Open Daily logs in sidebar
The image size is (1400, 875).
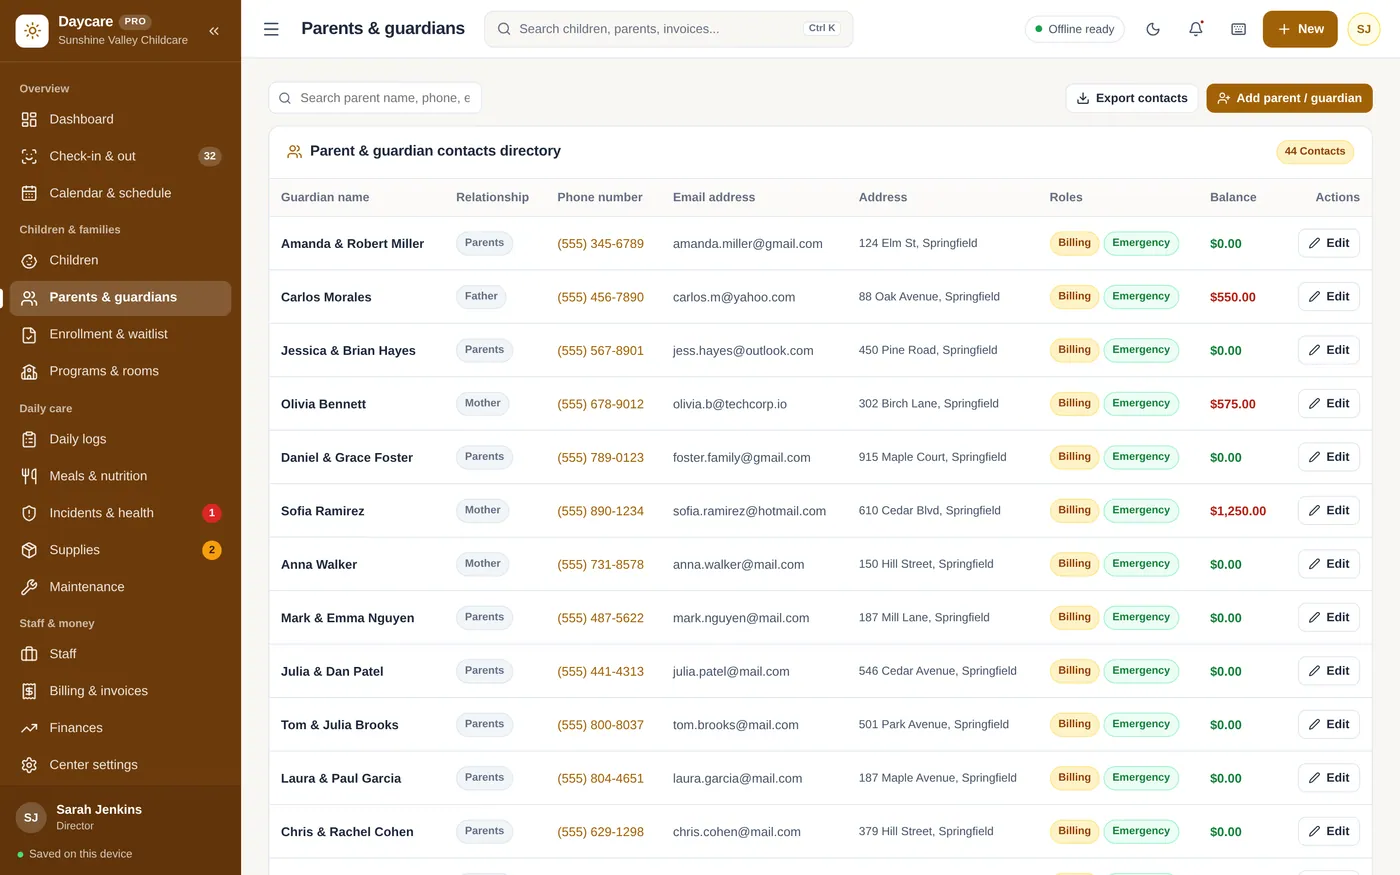coord(120,439)
